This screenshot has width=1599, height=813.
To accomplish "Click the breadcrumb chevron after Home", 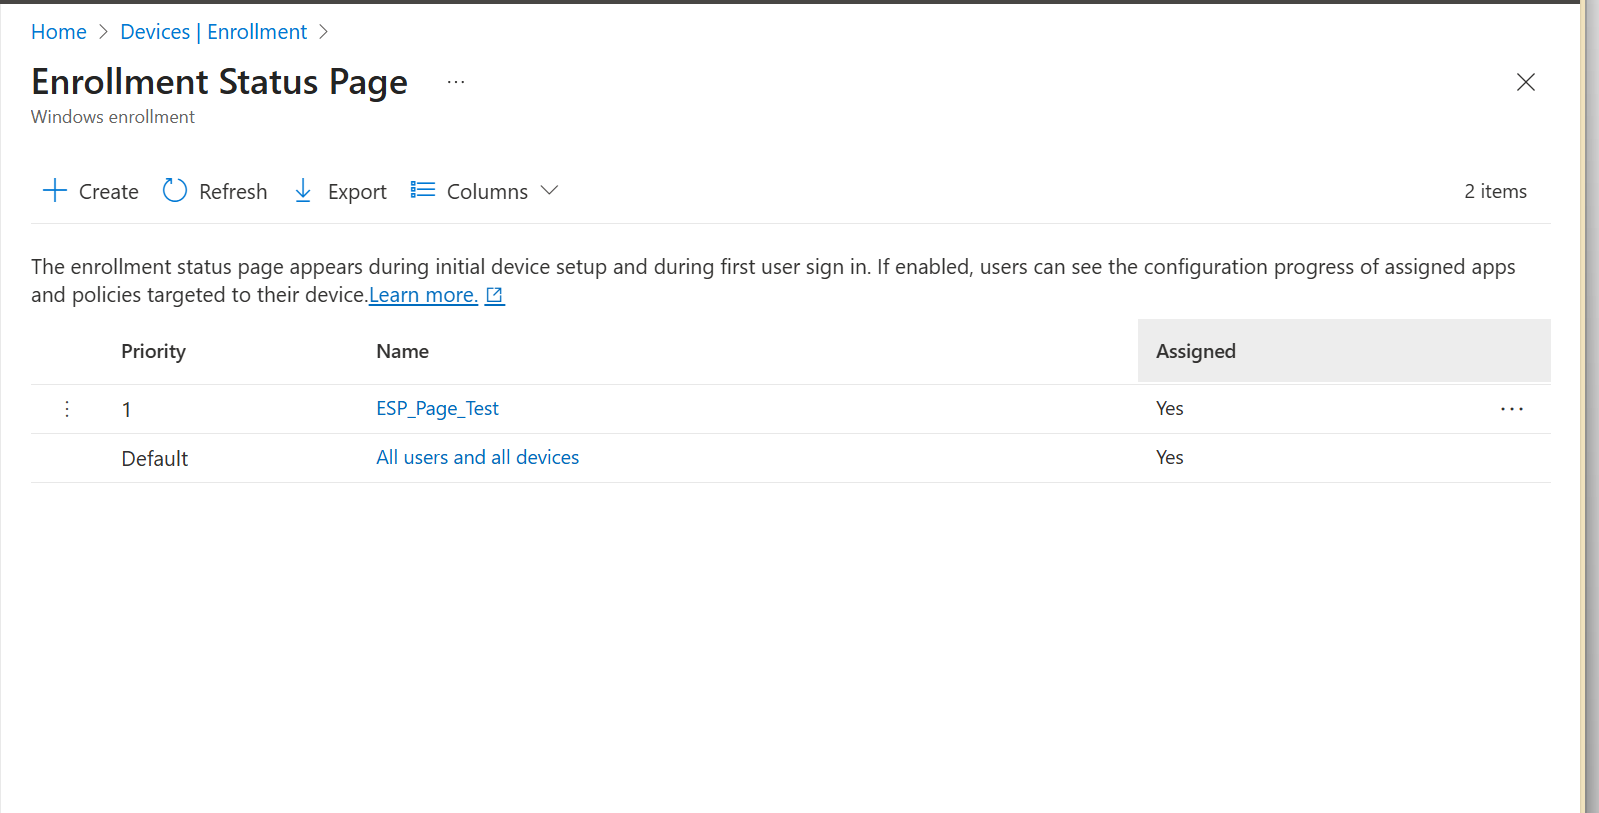I will tap(103, 32).
